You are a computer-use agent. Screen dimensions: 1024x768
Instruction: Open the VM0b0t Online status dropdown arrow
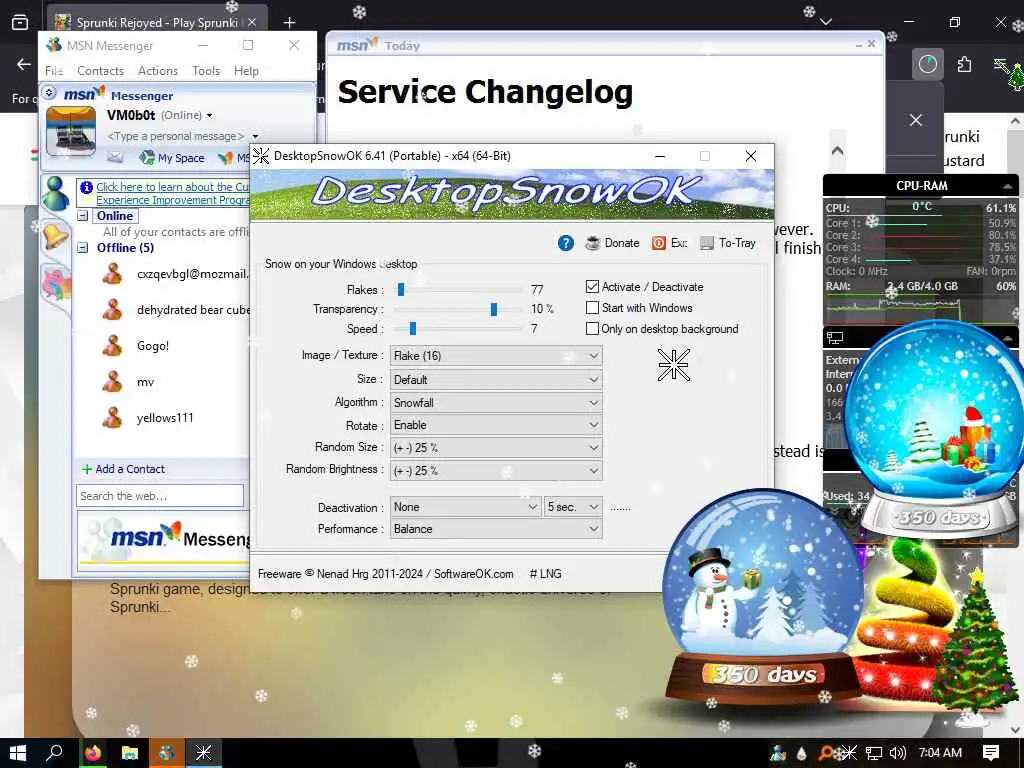pyautogui.click(x=210, y=116)
